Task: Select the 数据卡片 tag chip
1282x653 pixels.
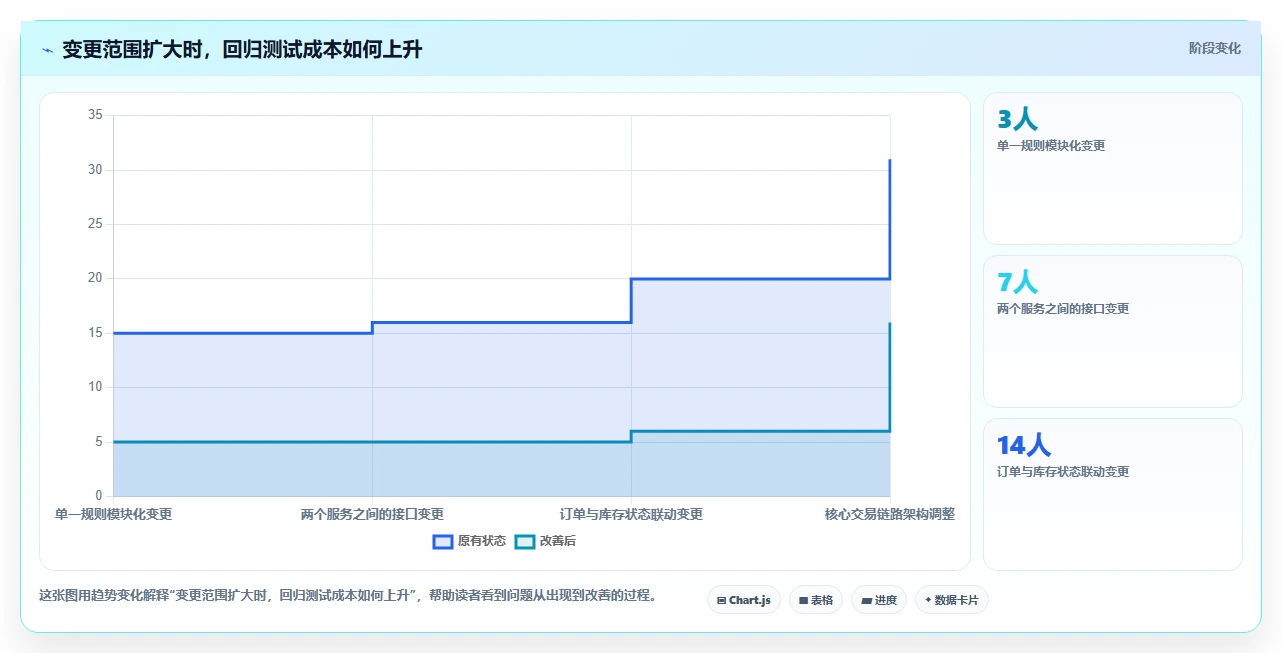Action: point(951,600)
